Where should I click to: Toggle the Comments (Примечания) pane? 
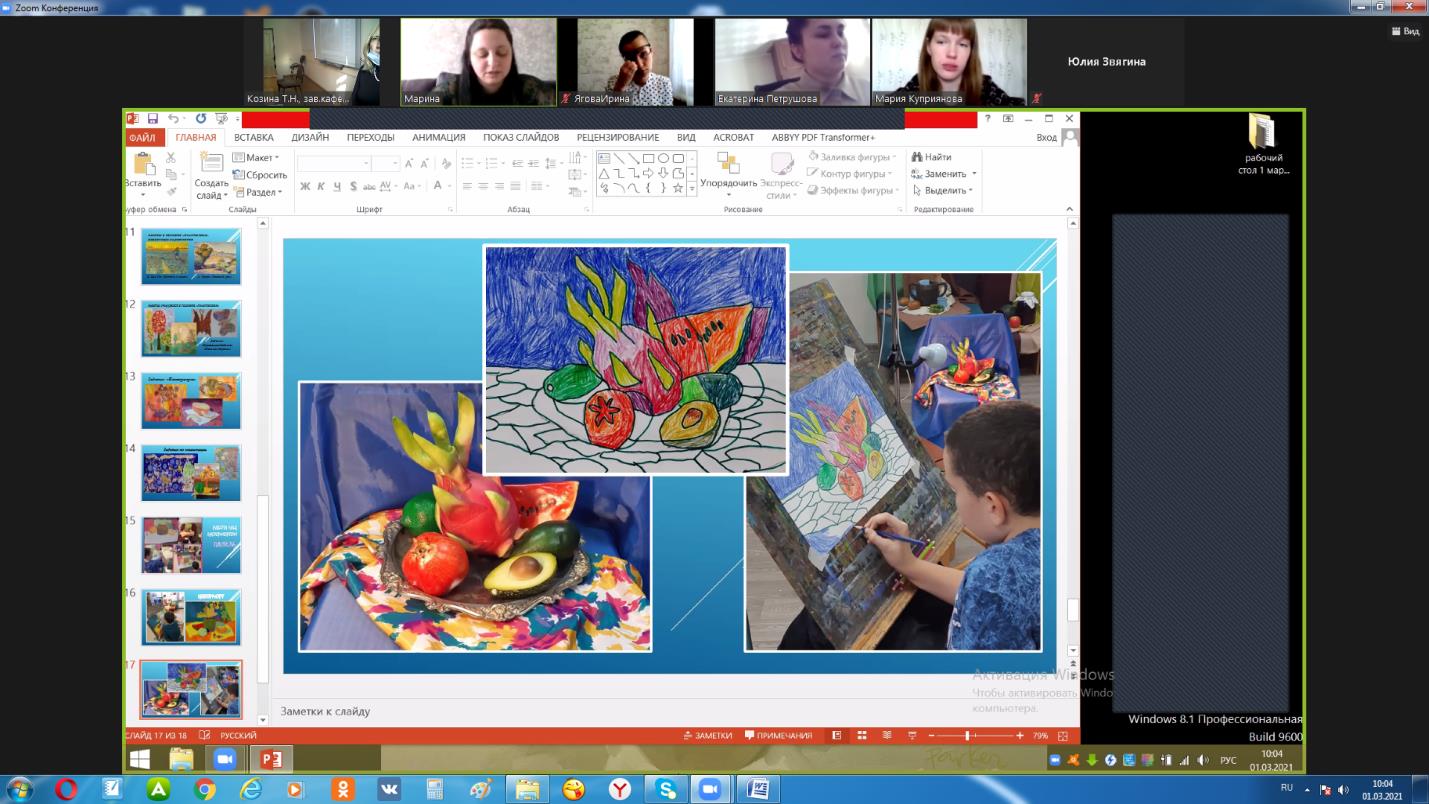point(778,736)
